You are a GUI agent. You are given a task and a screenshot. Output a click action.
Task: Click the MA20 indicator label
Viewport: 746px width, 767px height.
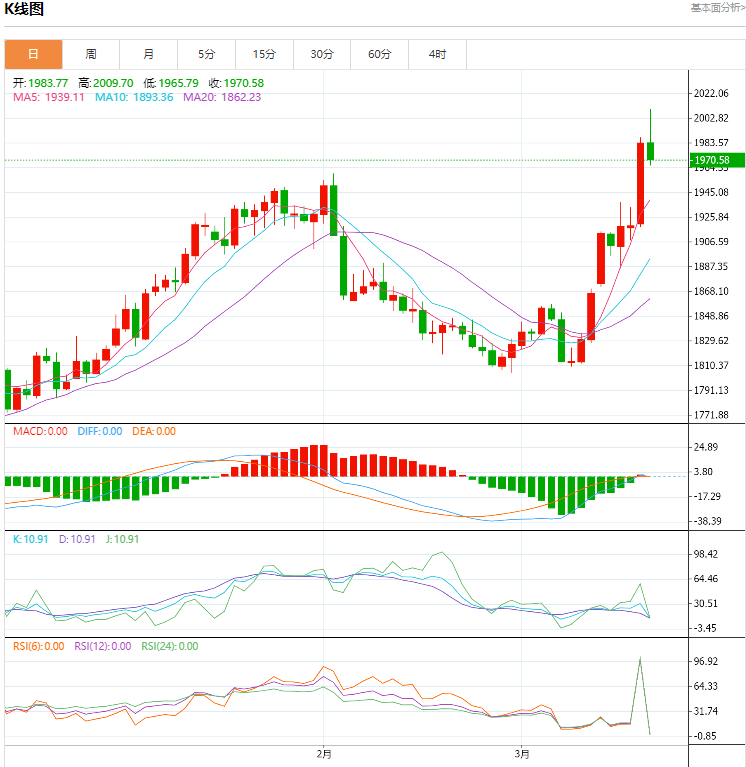point(222,97)
